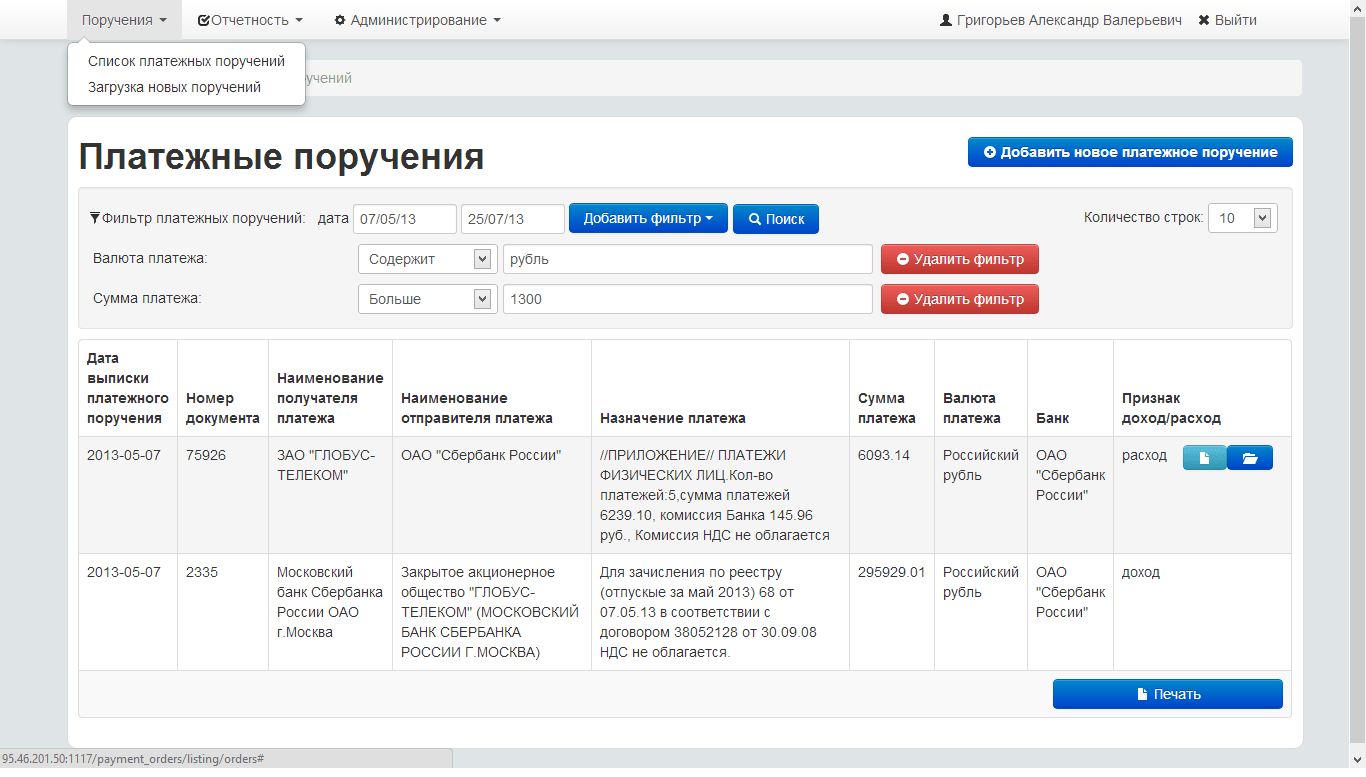Click the Платежные поручения page heading
1366x777 pixels.
[x=281, y=157]
